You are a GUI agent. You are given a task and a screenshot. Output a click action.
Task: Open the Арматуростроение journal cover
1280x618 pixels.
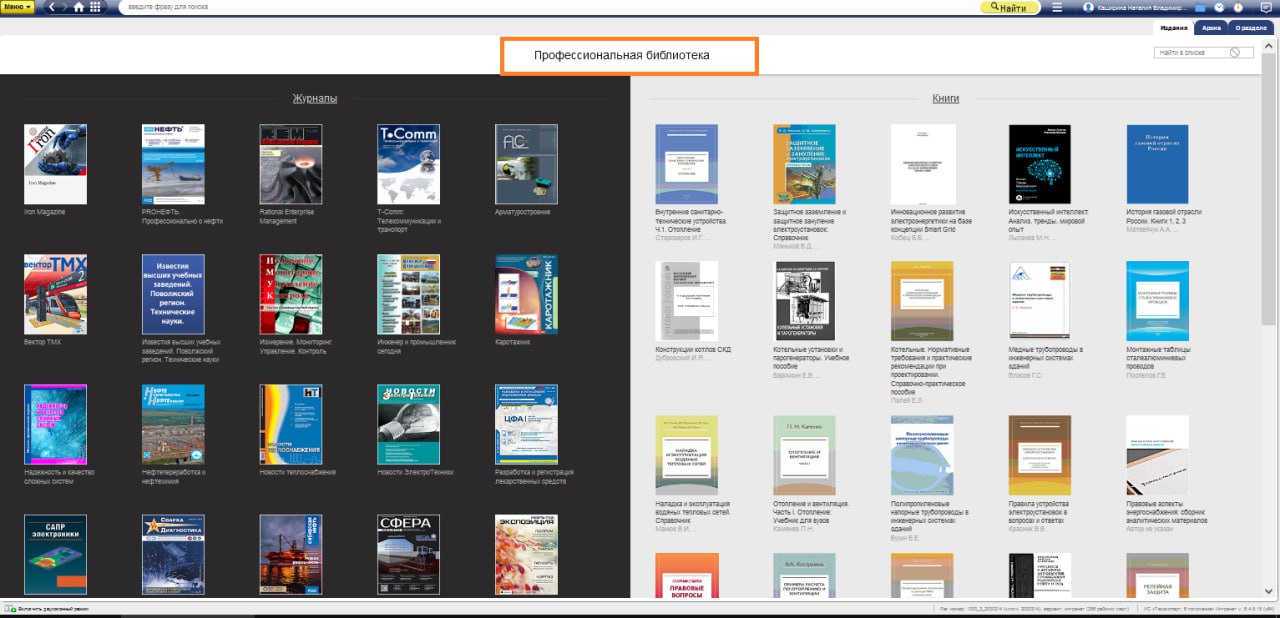click(x=527, y=164)
